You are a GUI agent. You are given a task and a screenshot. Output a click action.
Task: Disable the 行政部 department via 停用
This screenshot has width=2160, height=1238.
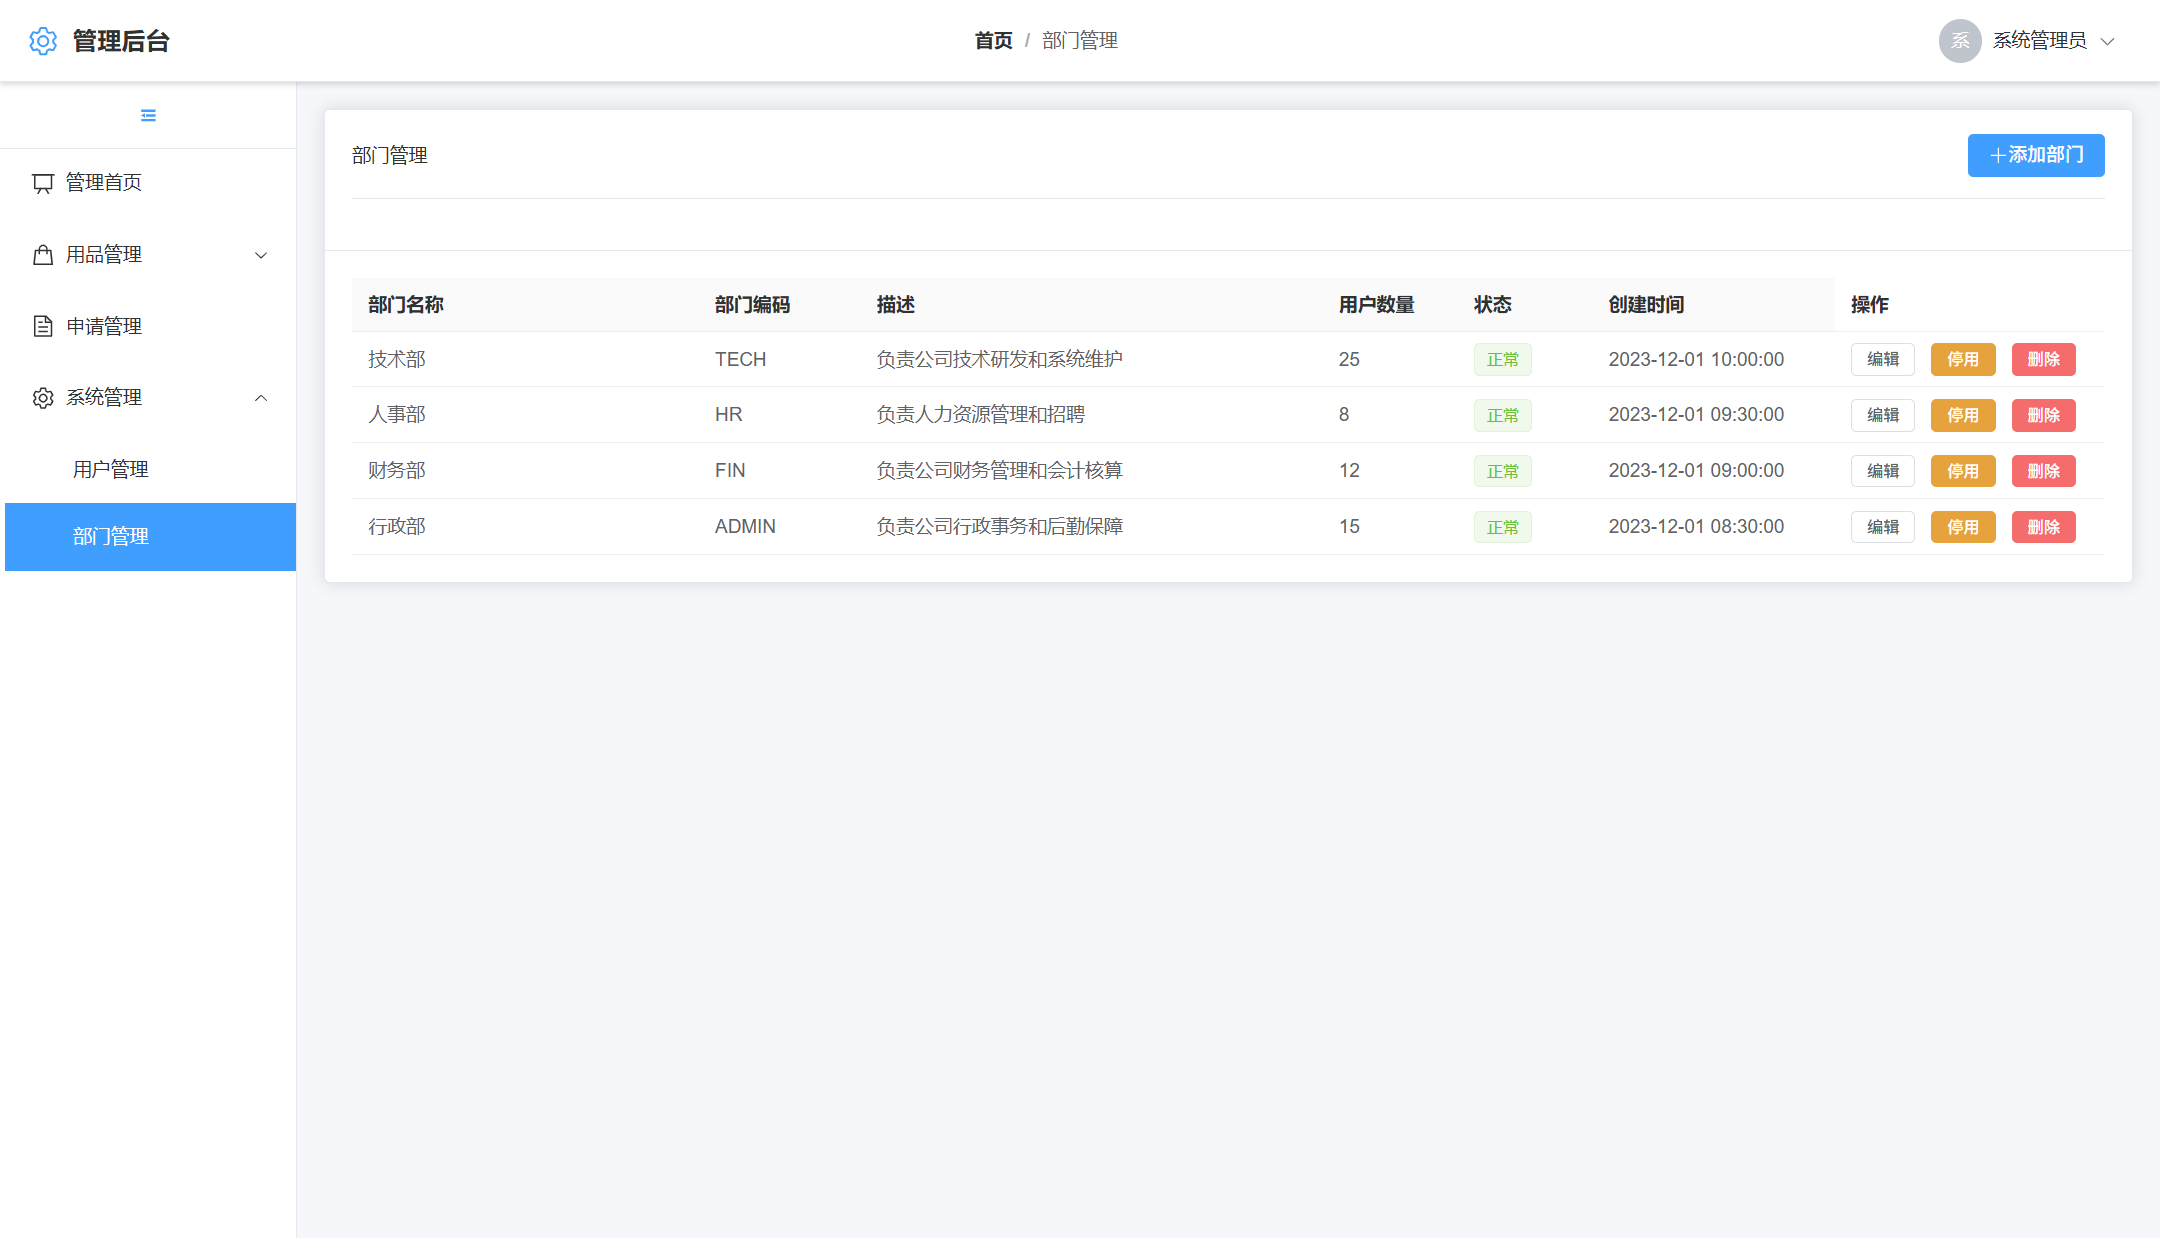(1962, 528)
